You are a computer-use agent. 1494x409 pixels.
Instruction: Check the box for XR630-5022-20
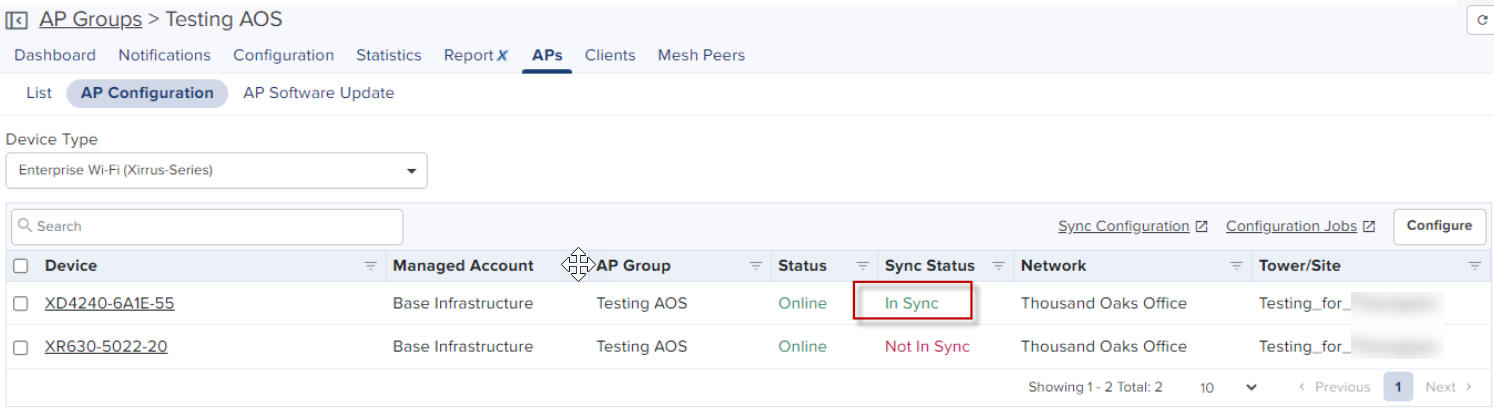pyautogui.click(x=21, y=347)
